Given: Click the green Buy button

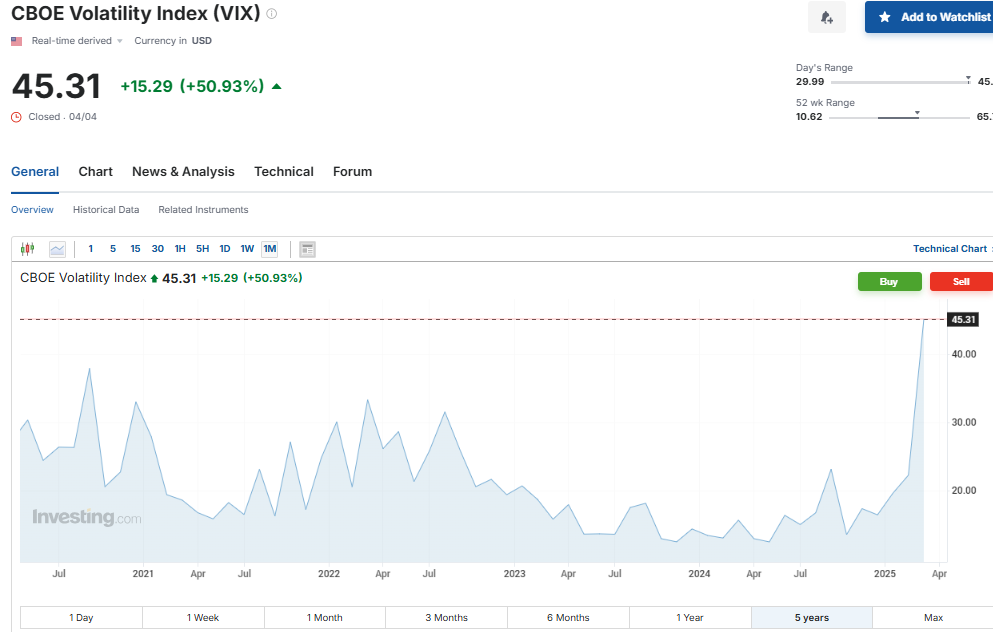Looking at the screenshot, I should [889, 282].
